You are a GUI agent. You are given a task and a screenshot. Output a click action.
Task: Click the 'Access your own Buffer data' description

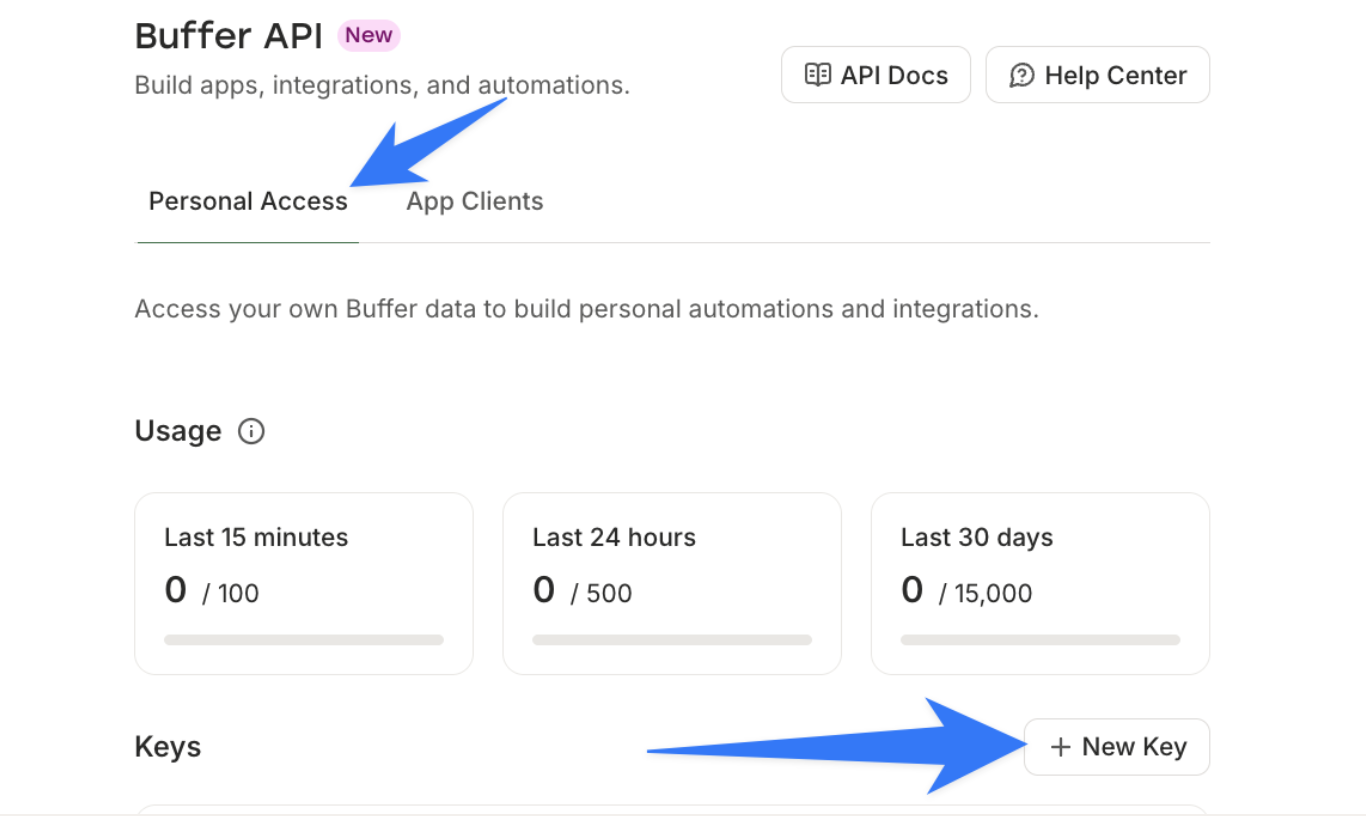tap(587, 309)
